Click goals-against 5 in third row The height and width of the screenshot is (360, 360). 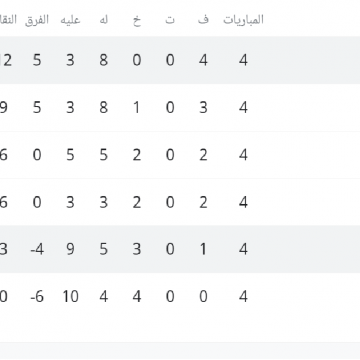[x=70, y=155]
